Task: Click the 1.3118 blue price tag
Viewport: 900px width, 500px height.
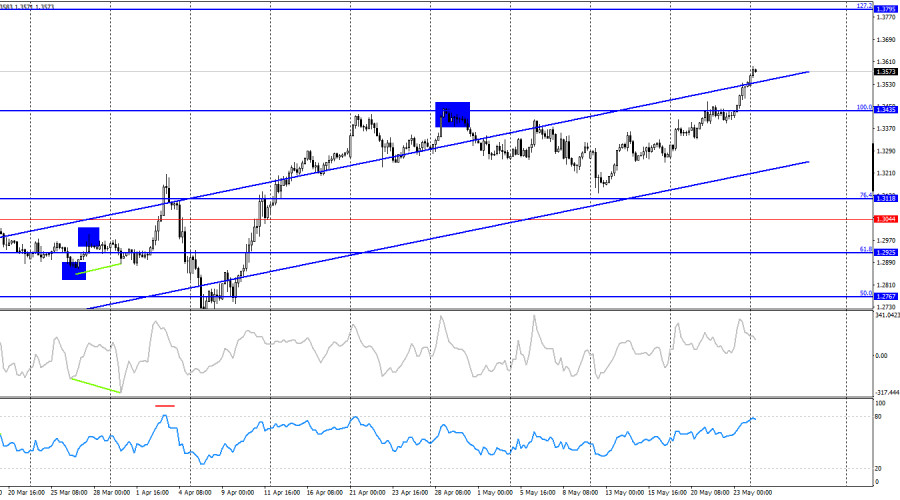Action: coord(885,199)
